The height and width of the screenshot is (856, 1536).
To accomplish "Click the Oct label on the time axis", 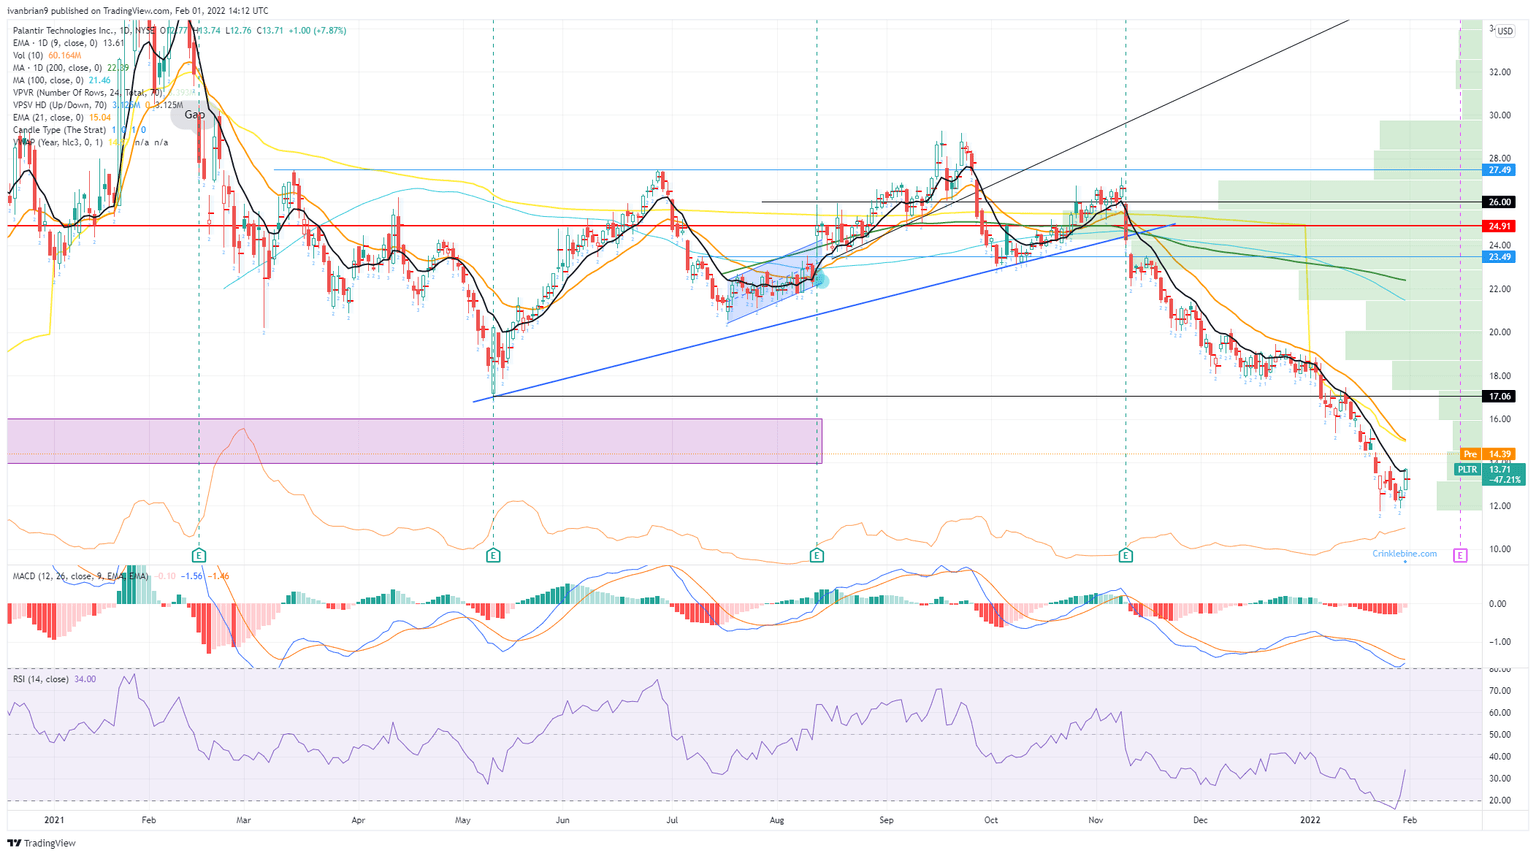I will tap(991, 820).
